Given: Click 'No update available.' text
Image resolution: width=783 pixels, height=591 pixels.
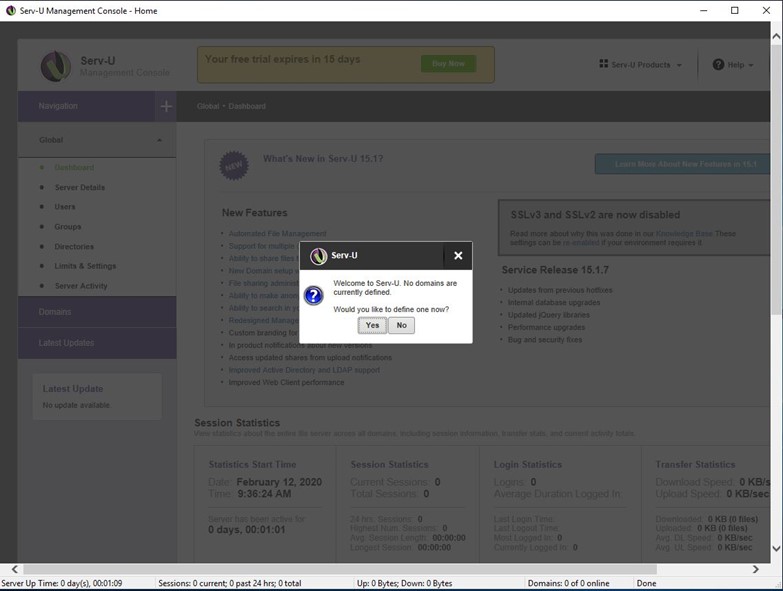Looking at the screenshot, I should tap(76, 405).
